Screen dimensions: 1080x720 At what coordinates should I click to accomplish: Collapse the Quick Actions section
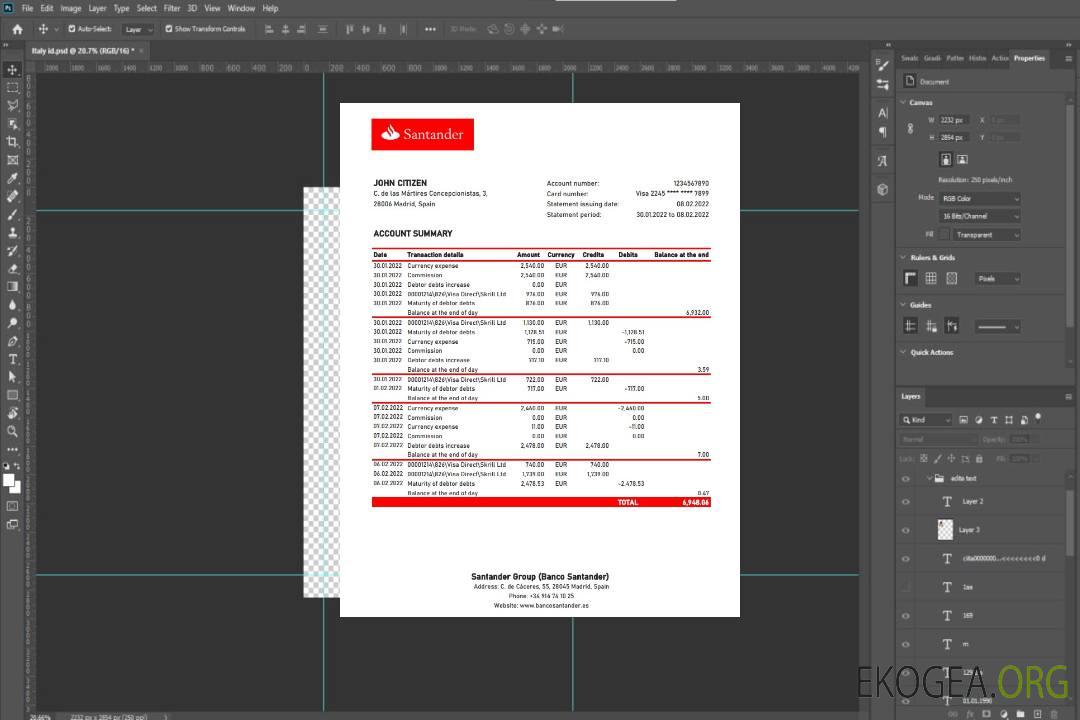903,352
